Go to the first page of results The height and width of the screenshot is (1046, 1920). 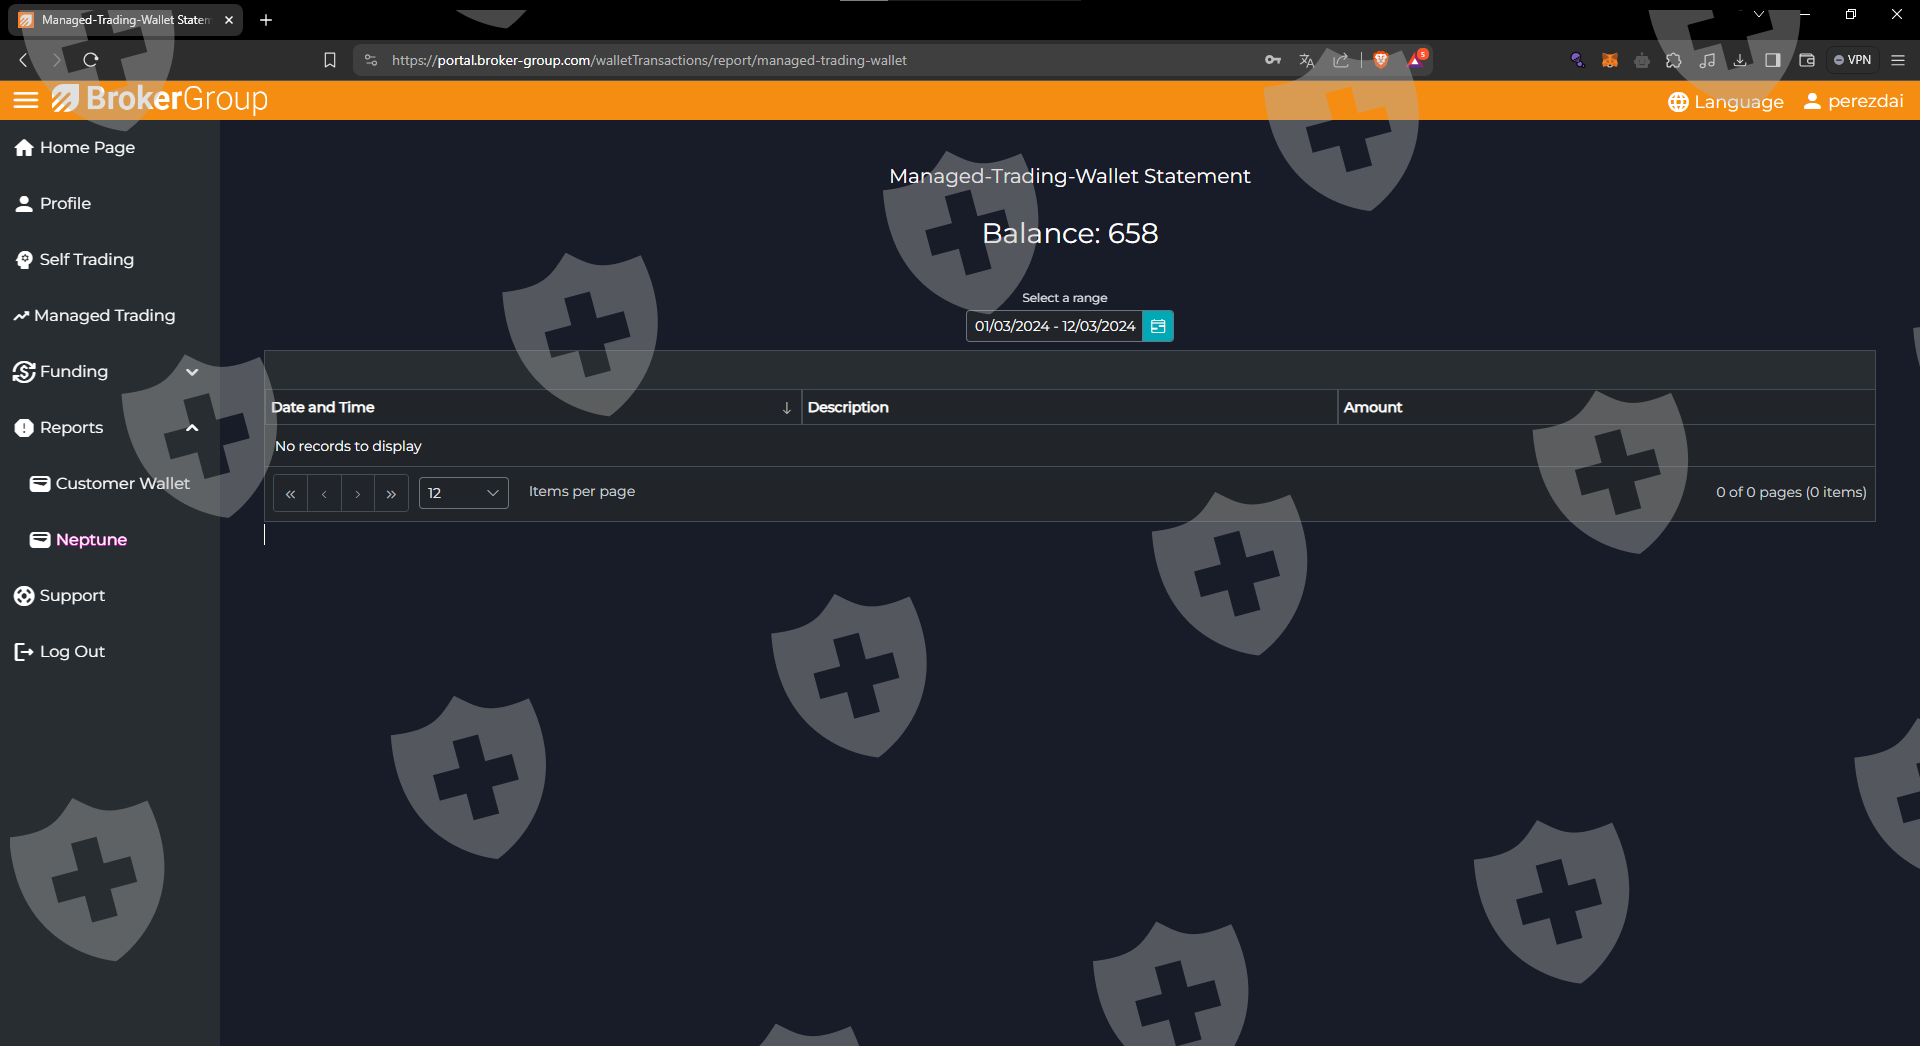(x=290, y=493)
